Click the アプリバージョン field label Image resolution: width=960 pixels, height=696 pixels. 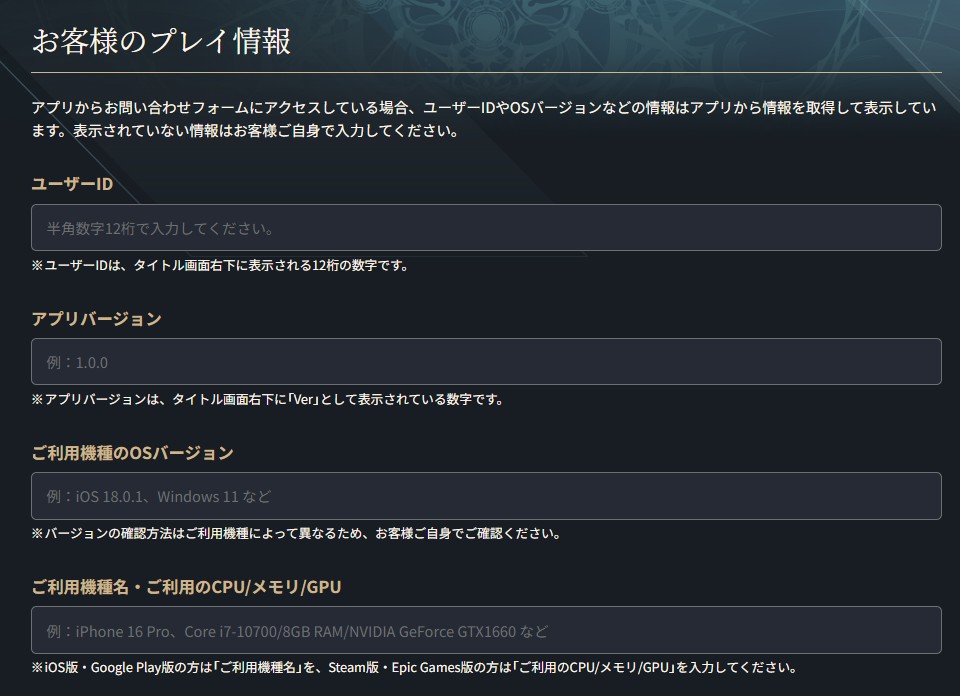tap(97, 318)
